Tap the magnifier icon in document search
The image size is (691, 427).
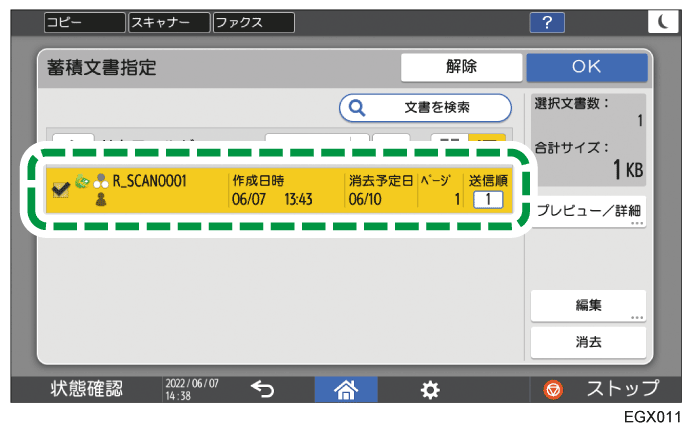357,108
